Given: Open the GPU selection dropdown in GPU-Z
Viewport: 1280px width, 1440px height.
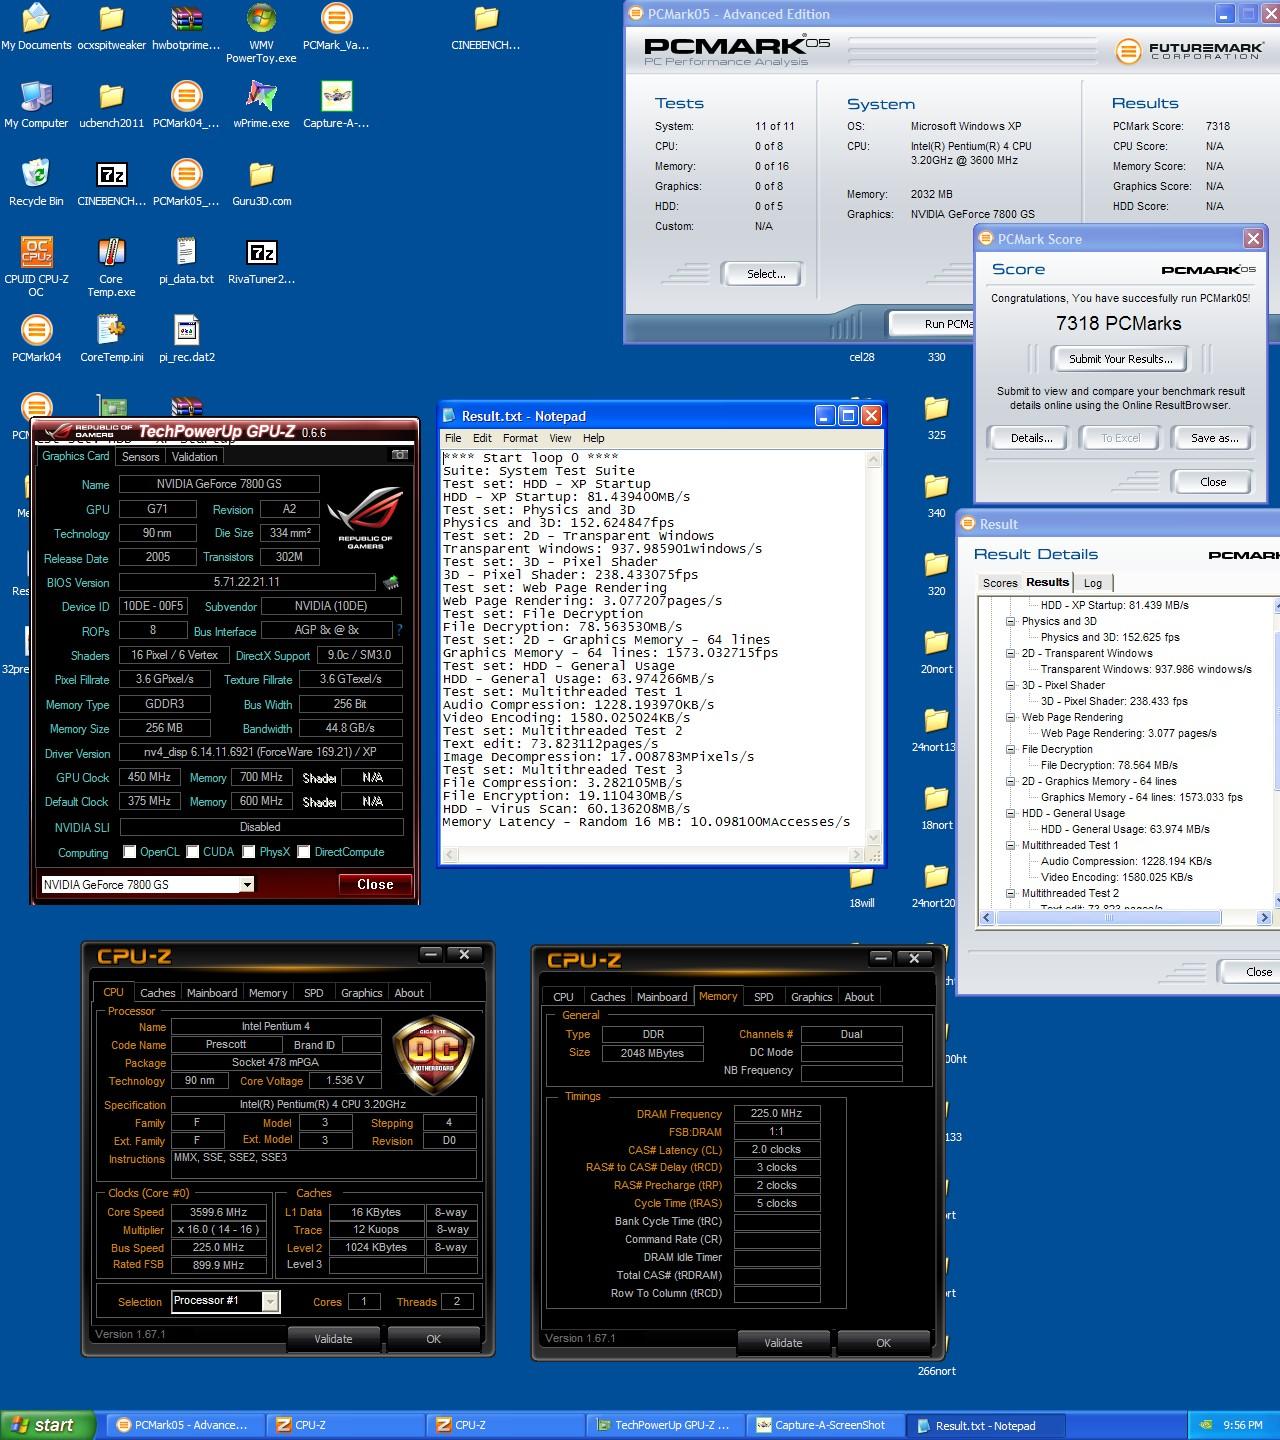Looking at the screenshot, I should [x=246, y=885].
